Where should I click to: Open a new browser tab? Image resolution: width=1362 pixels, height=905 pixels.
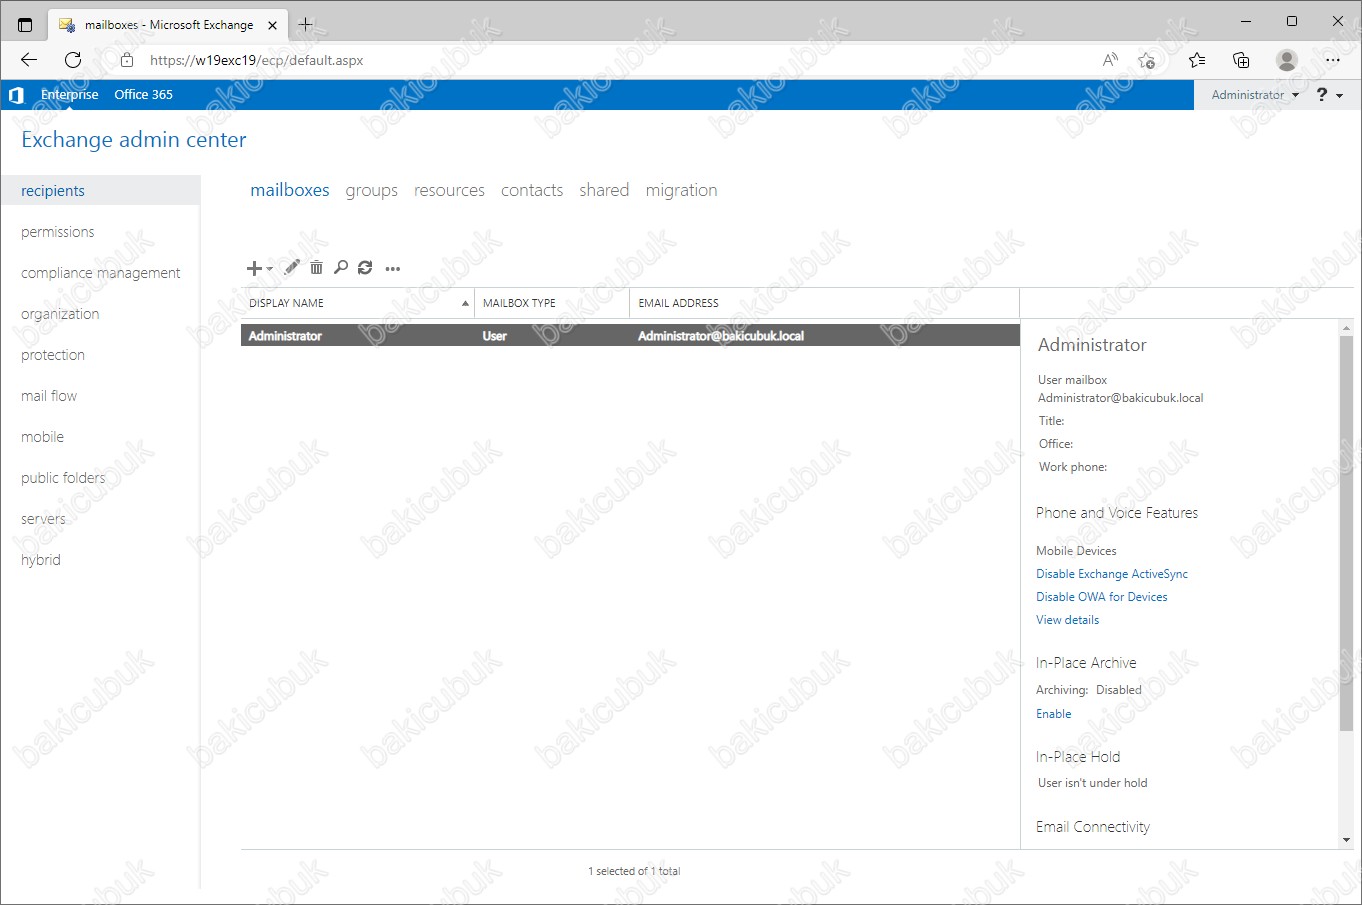click(x=306, y=25)
